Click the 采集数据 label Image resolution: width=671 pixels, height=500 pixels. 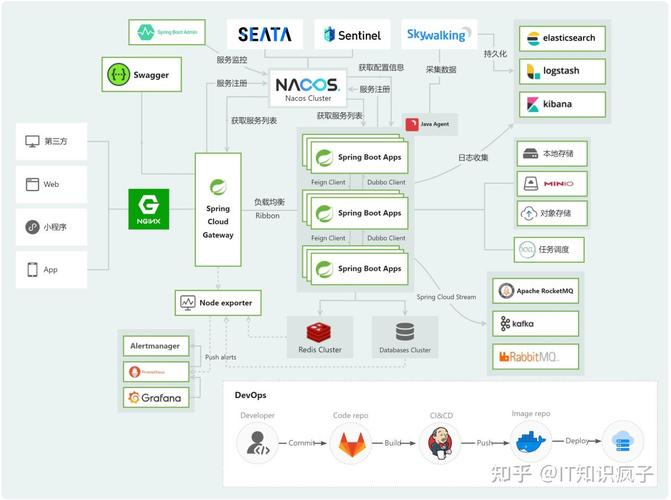click(x=441, y=69)
